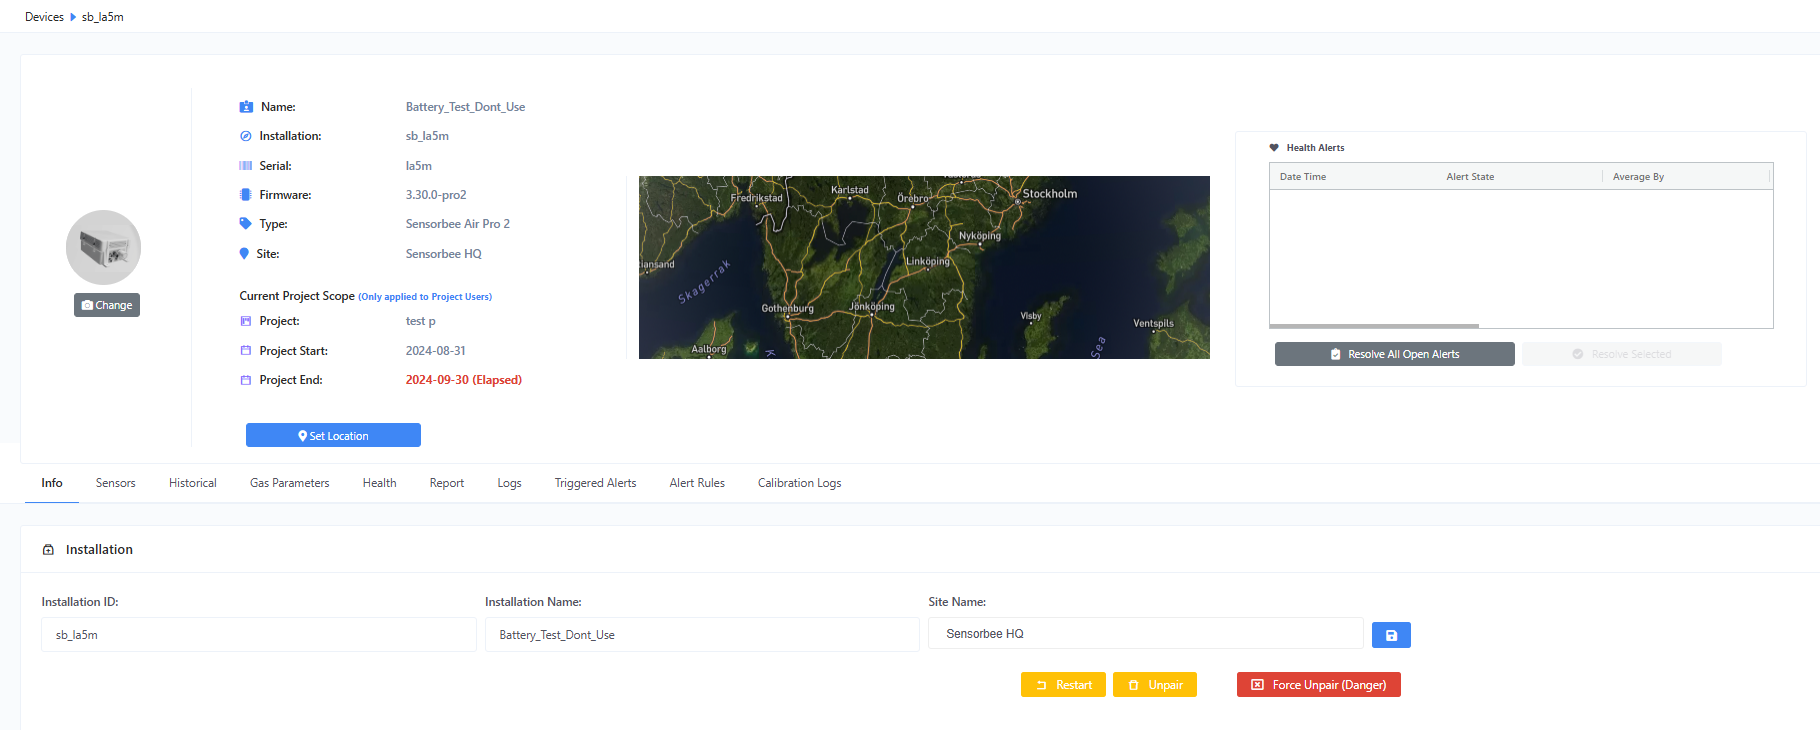This screenshot has width=1820, height=730.
Task: Click the Set Location button
Action: coord(333,435)
